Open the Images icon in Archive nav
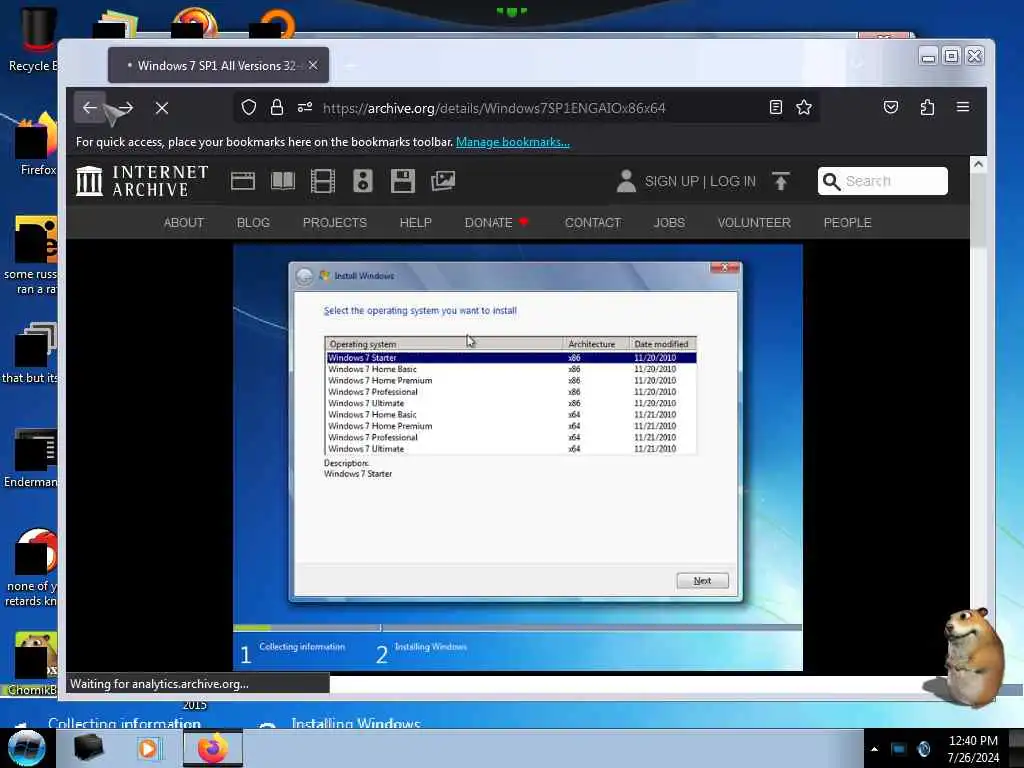The width and height of the screenshot is (1024, 768). [443, 181]
